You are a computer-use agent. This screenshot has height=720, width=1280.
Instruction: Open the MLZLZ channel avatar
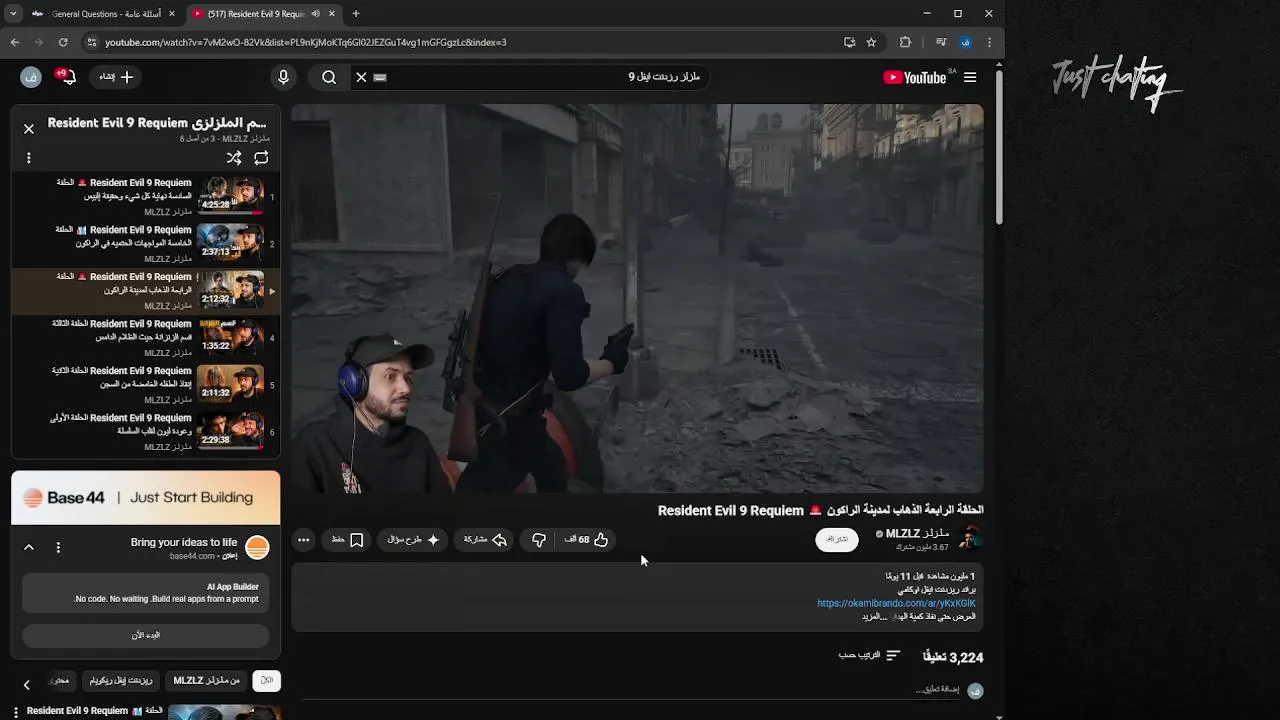coord(970,540)
